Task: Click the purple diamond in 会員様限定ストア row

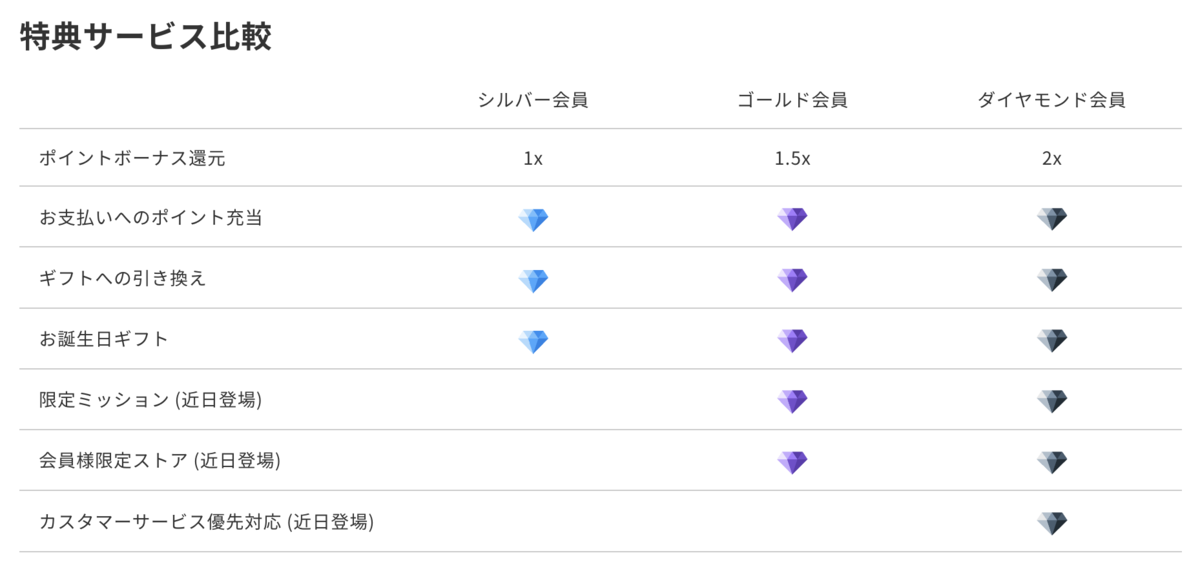Action: pyautogui.click(x=792, y=462)
